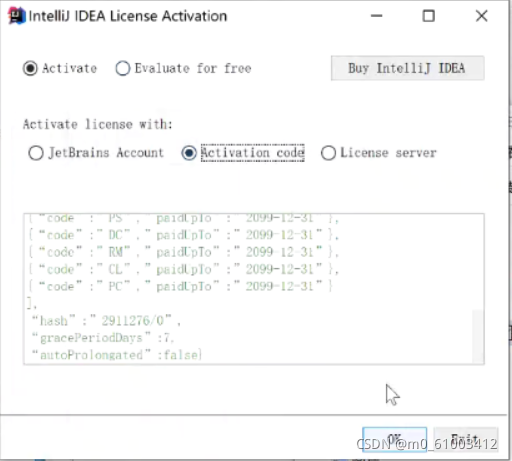512x461 pixels.
Task: Click the line with code "DC"
Action: [x=184, y=235]
